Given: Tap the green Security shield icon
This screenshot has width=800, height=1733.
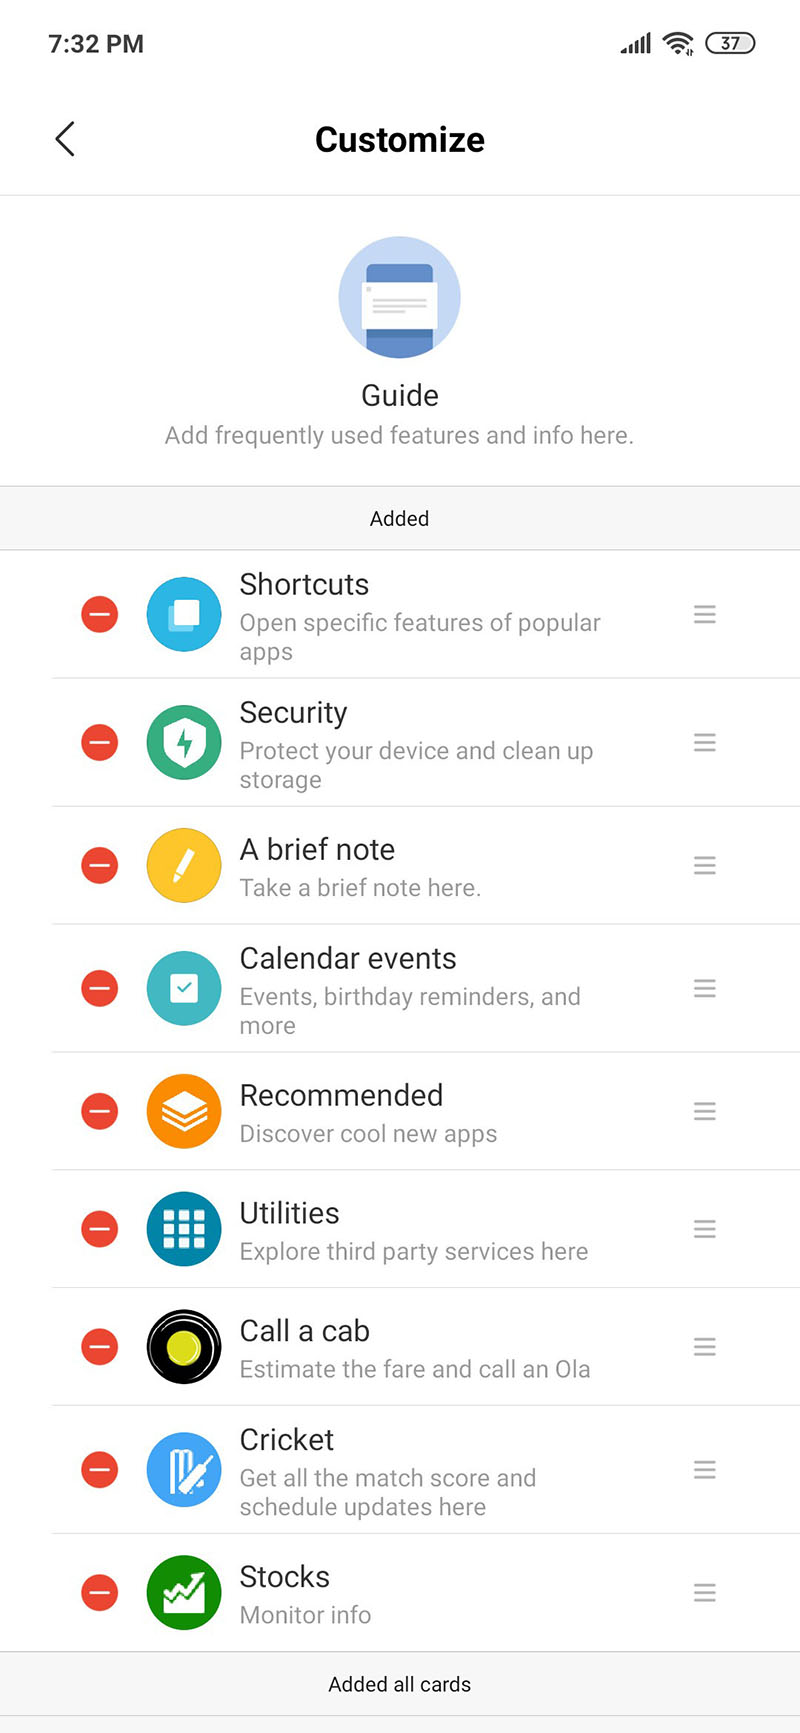Looking at the screenshot, I should tap(184, 742).
